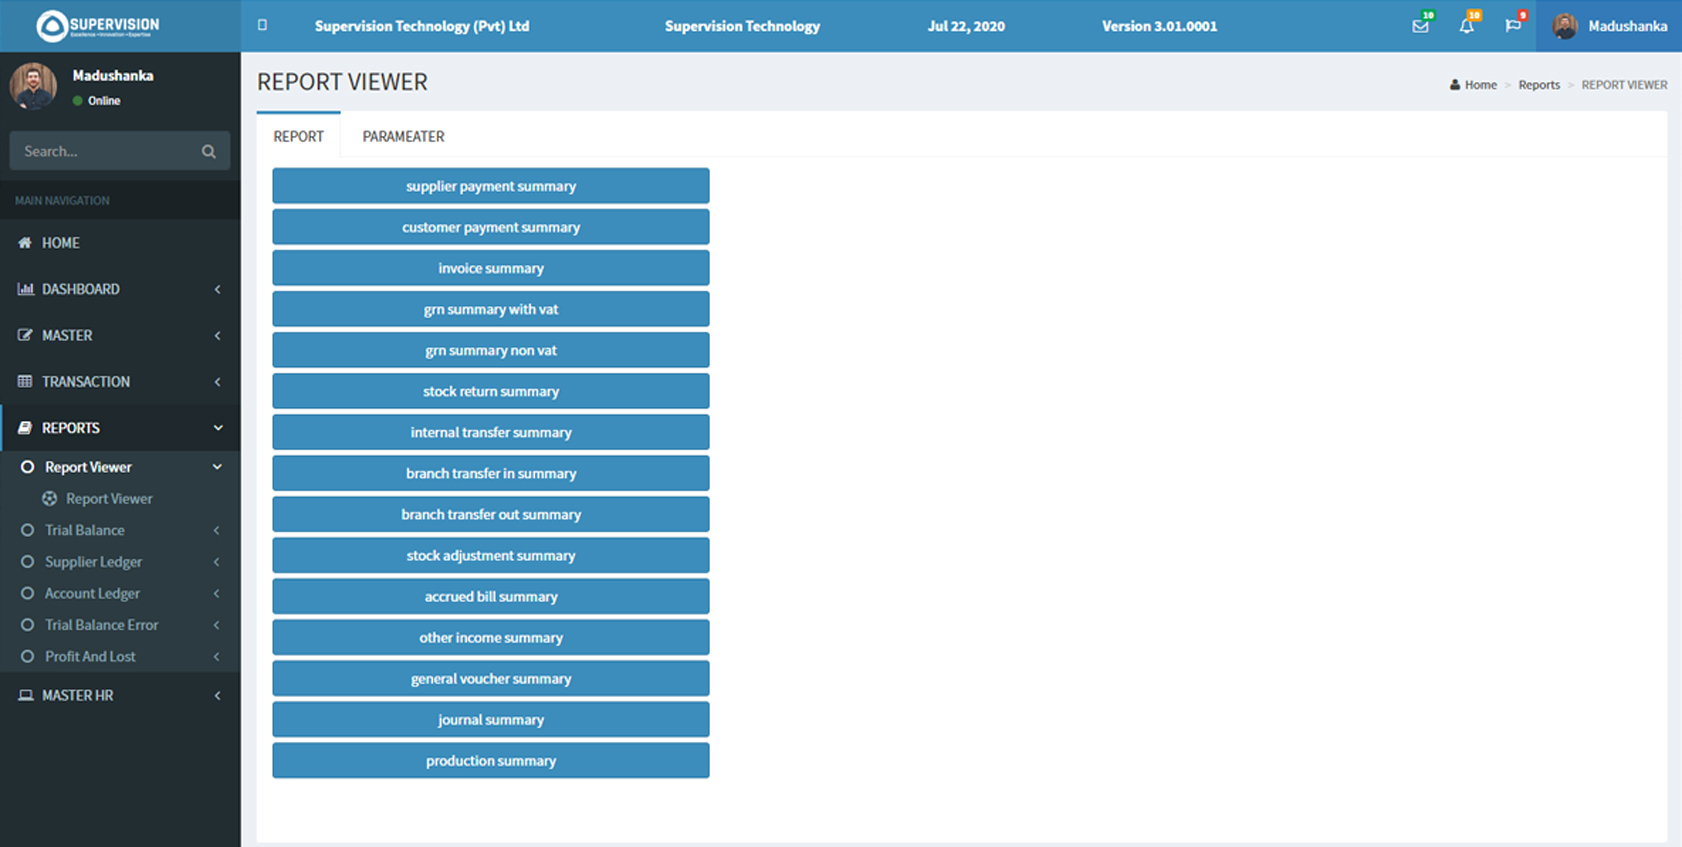Toggle sidebar with top bar hamburger icon
This screenshot has height=847, width=1682.
coord(262,25)
